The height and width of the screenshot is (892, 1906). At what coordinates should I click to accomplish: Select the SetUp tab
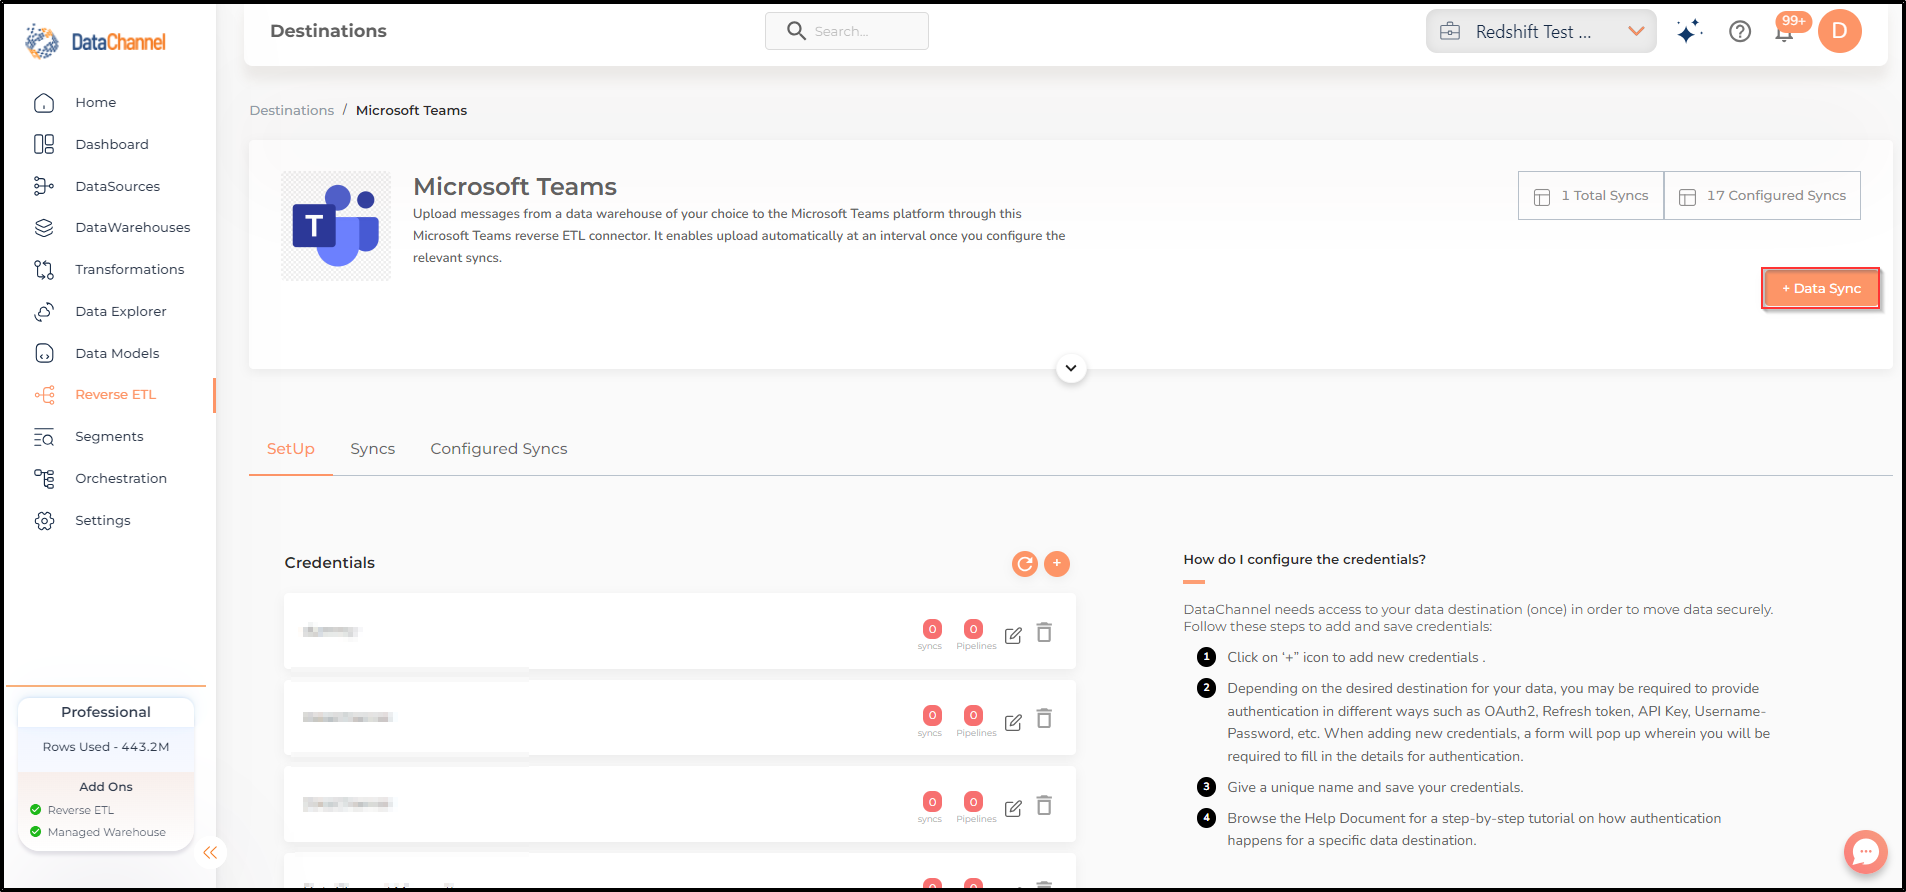(x=291, y=449)
